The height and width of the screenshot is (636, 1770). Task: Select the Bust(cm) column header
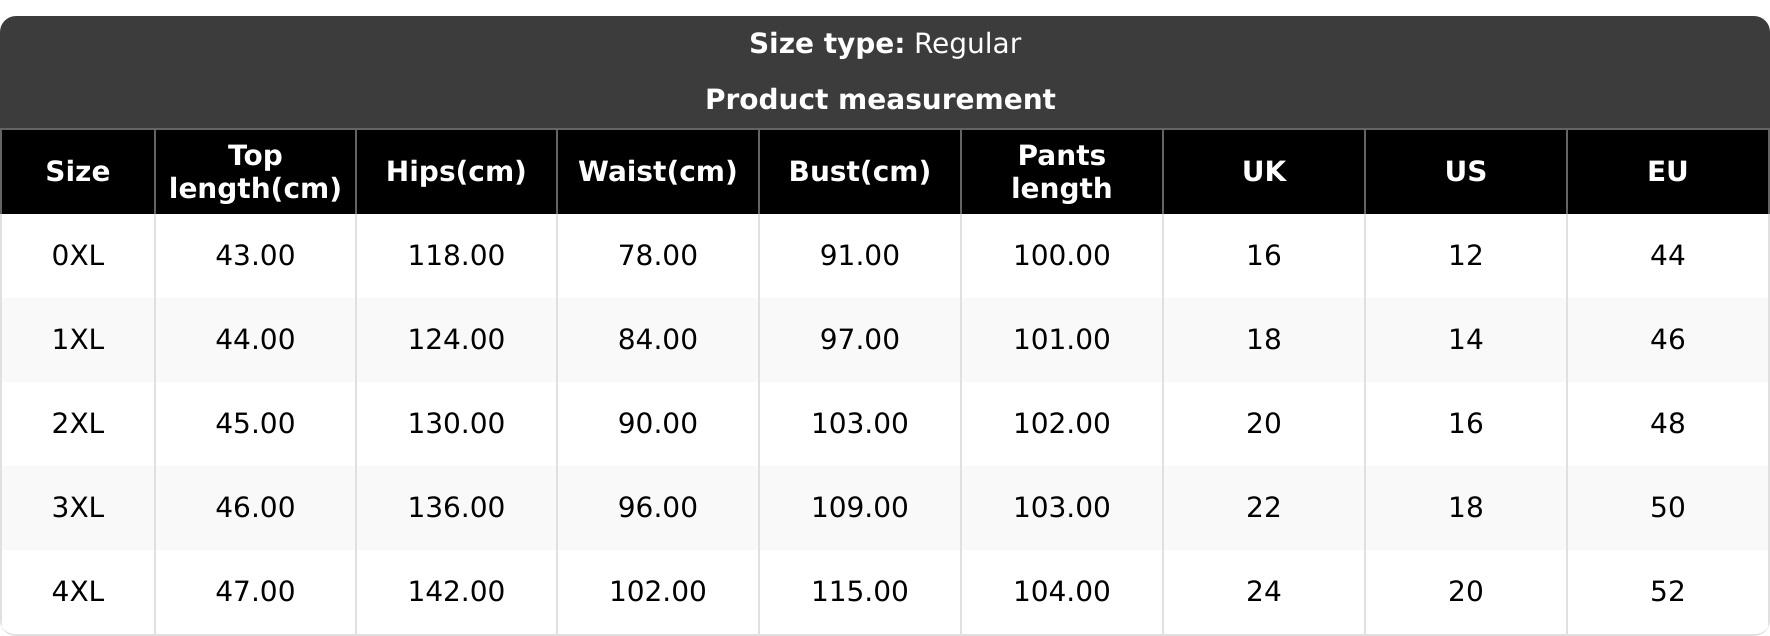pos(860,172)
